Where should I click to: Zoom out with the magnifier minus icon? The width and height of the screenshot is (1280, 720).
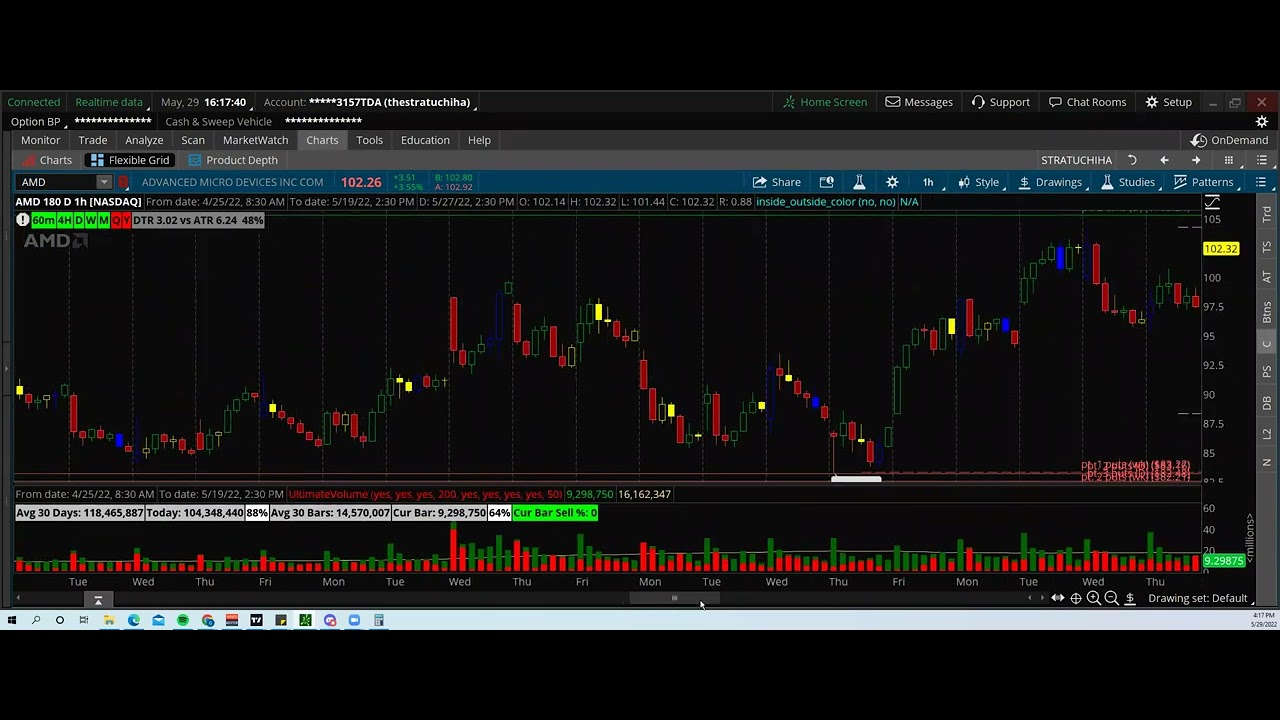point(1112,598)
